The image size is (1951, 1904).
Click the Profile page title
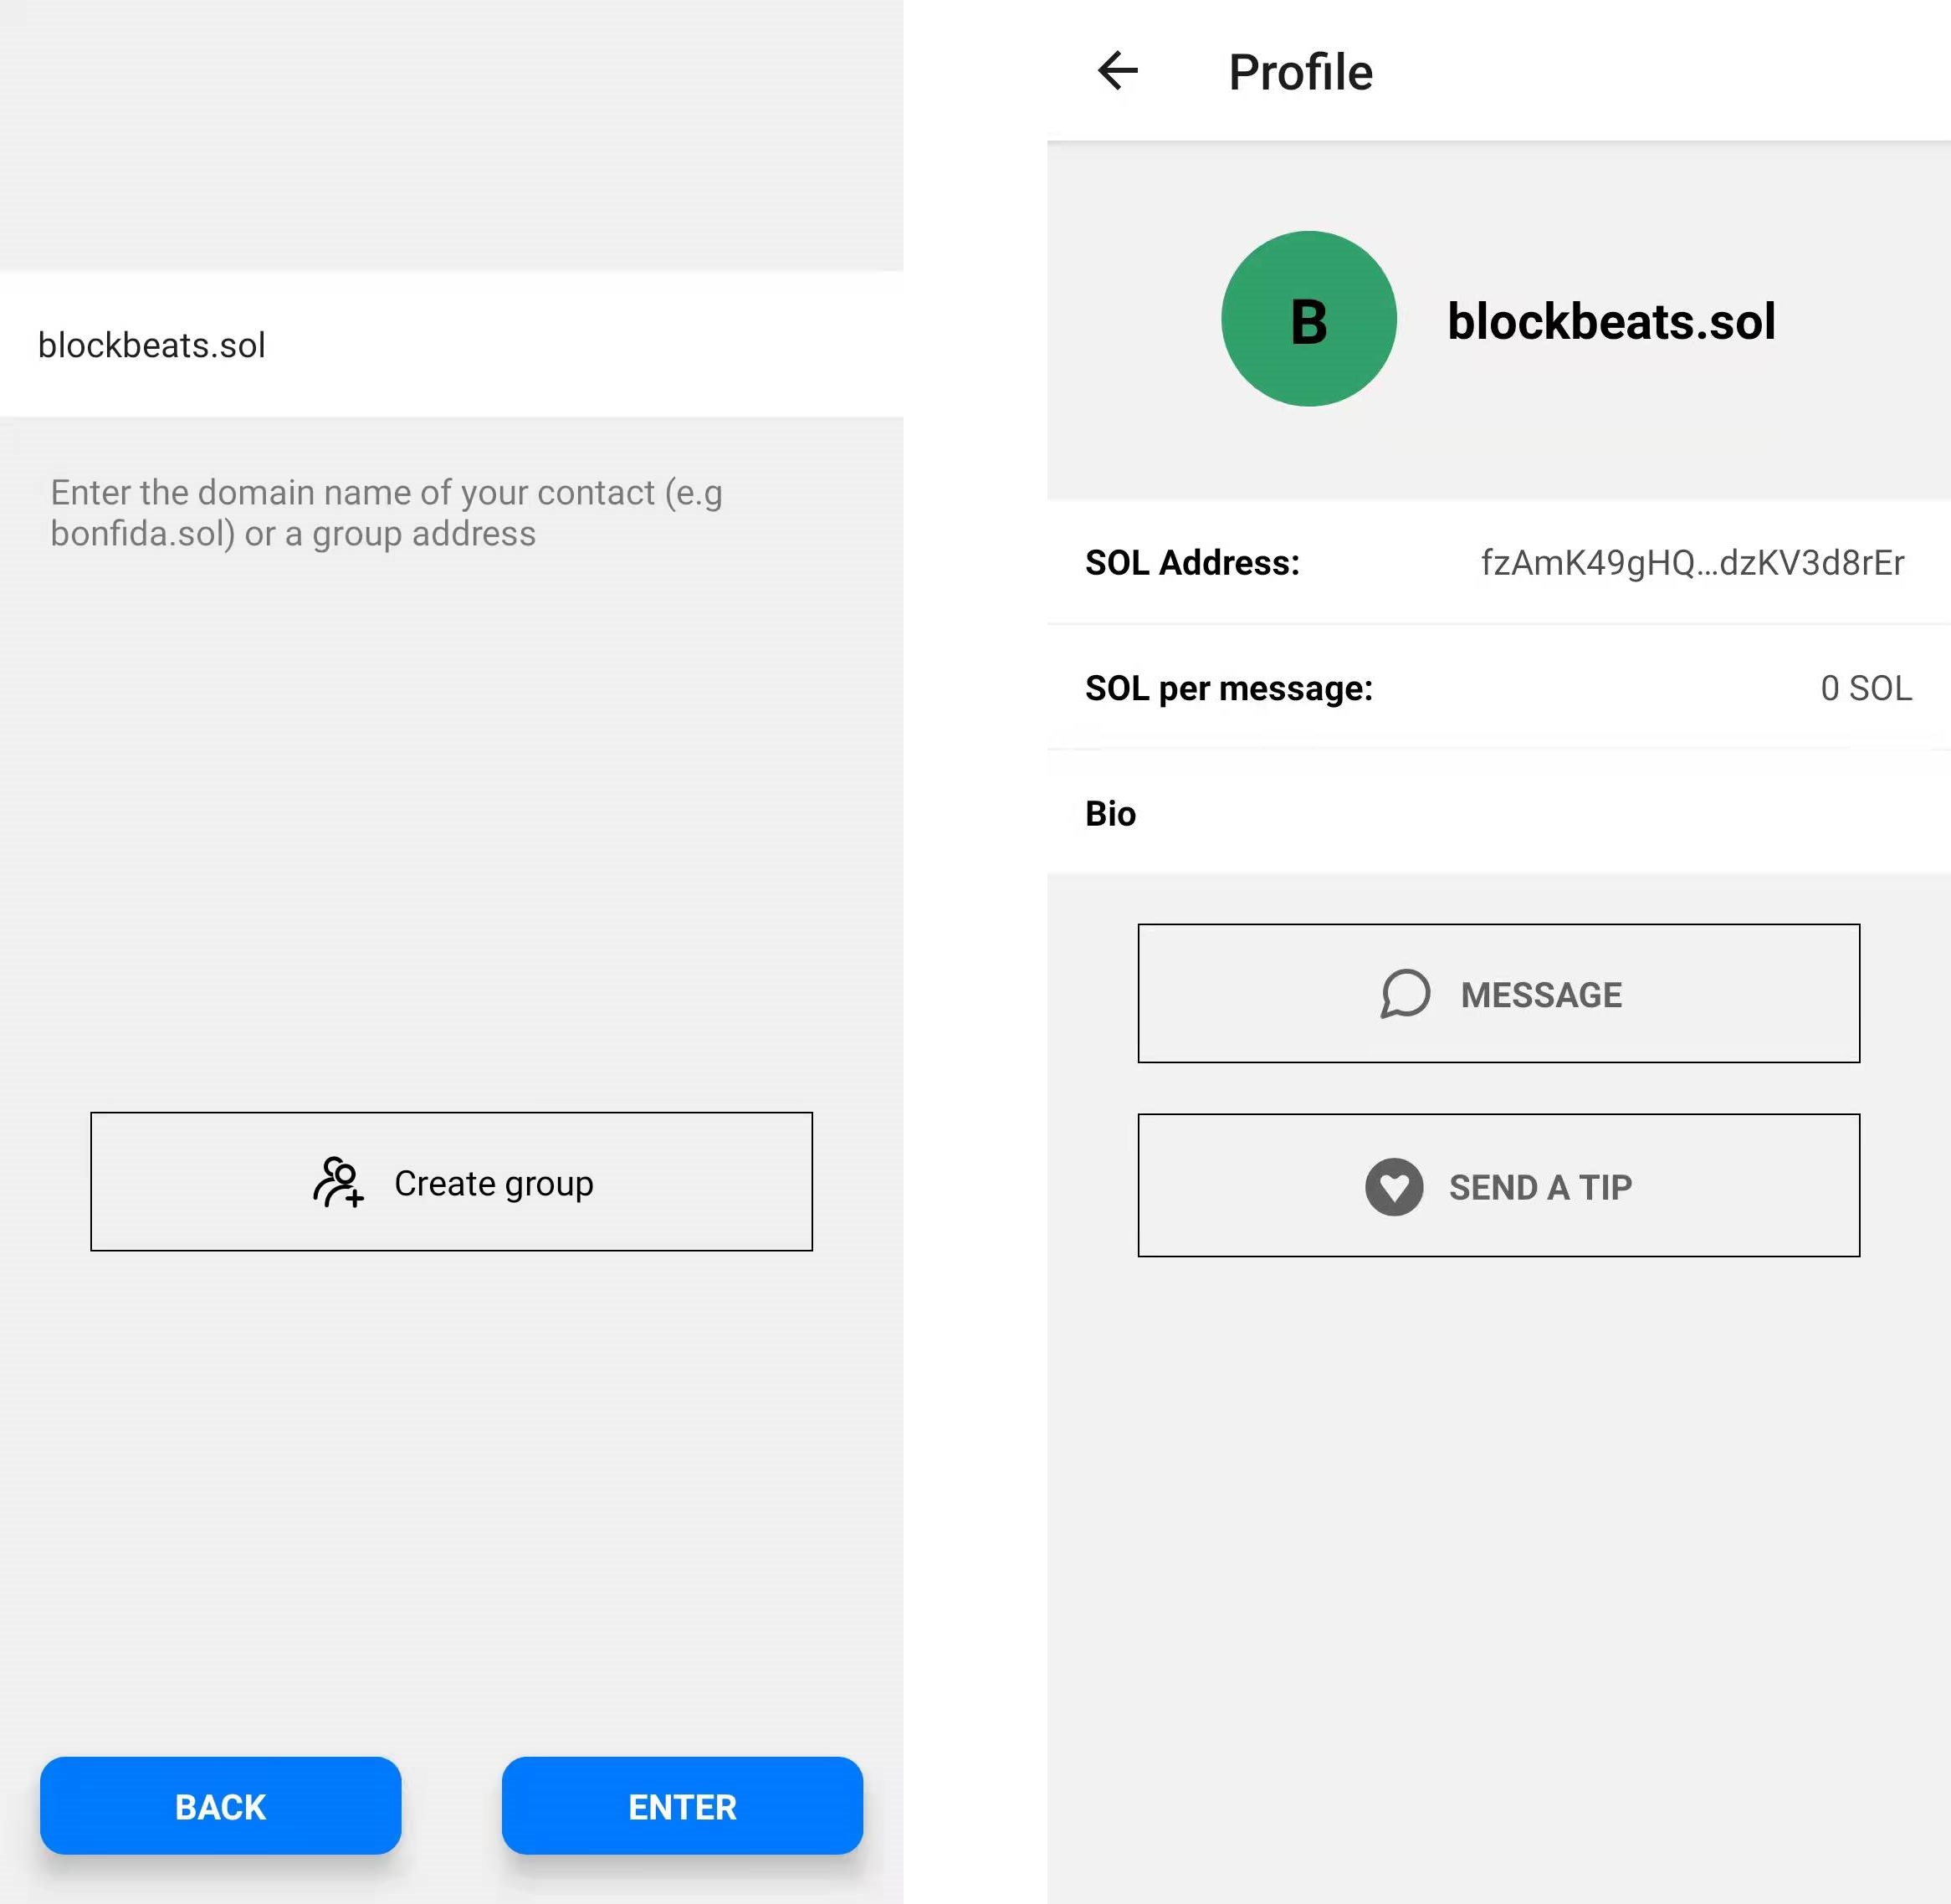coord(1300,72)
